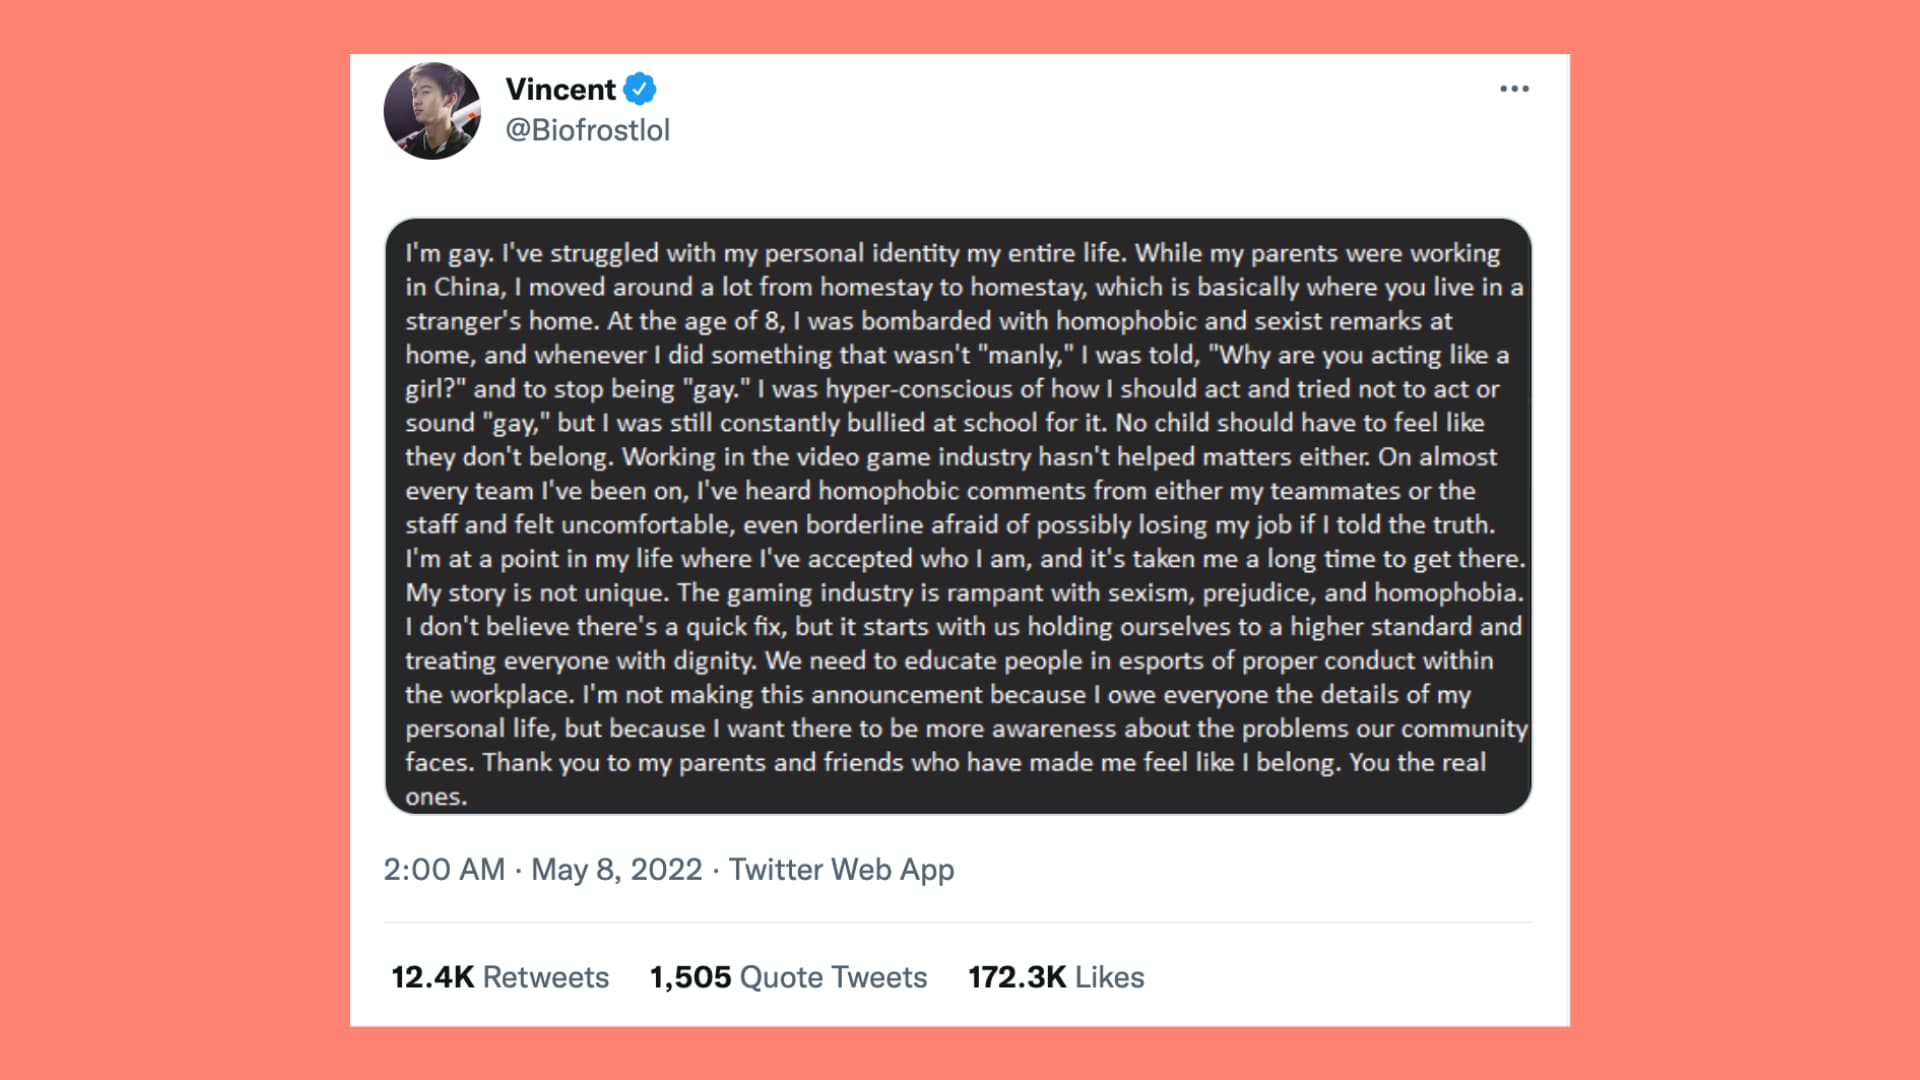Open the tweet author's profile picture
Viewport: 1920px width, 1080px height.
(432, 111)
